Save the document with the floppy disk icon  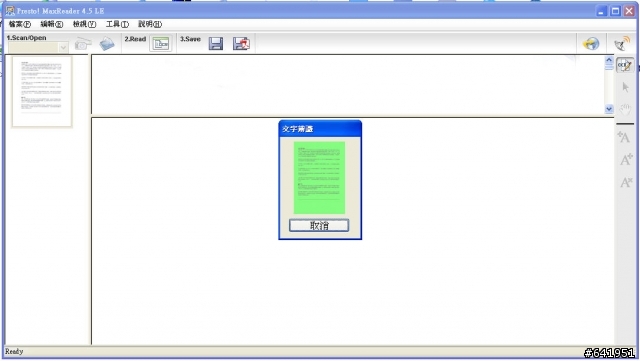[x=216, y=44]
